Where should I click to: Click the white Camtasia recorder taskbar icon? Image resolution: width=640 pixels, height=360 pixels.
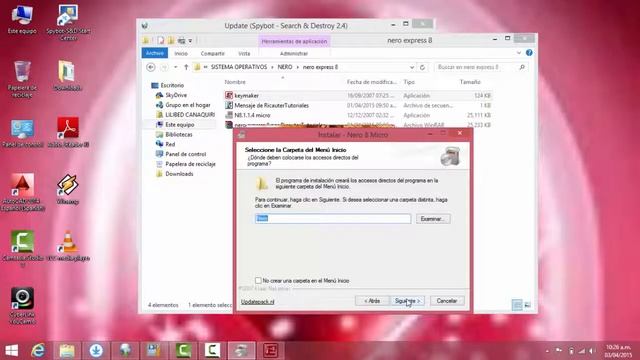click(x=212, y=351)
